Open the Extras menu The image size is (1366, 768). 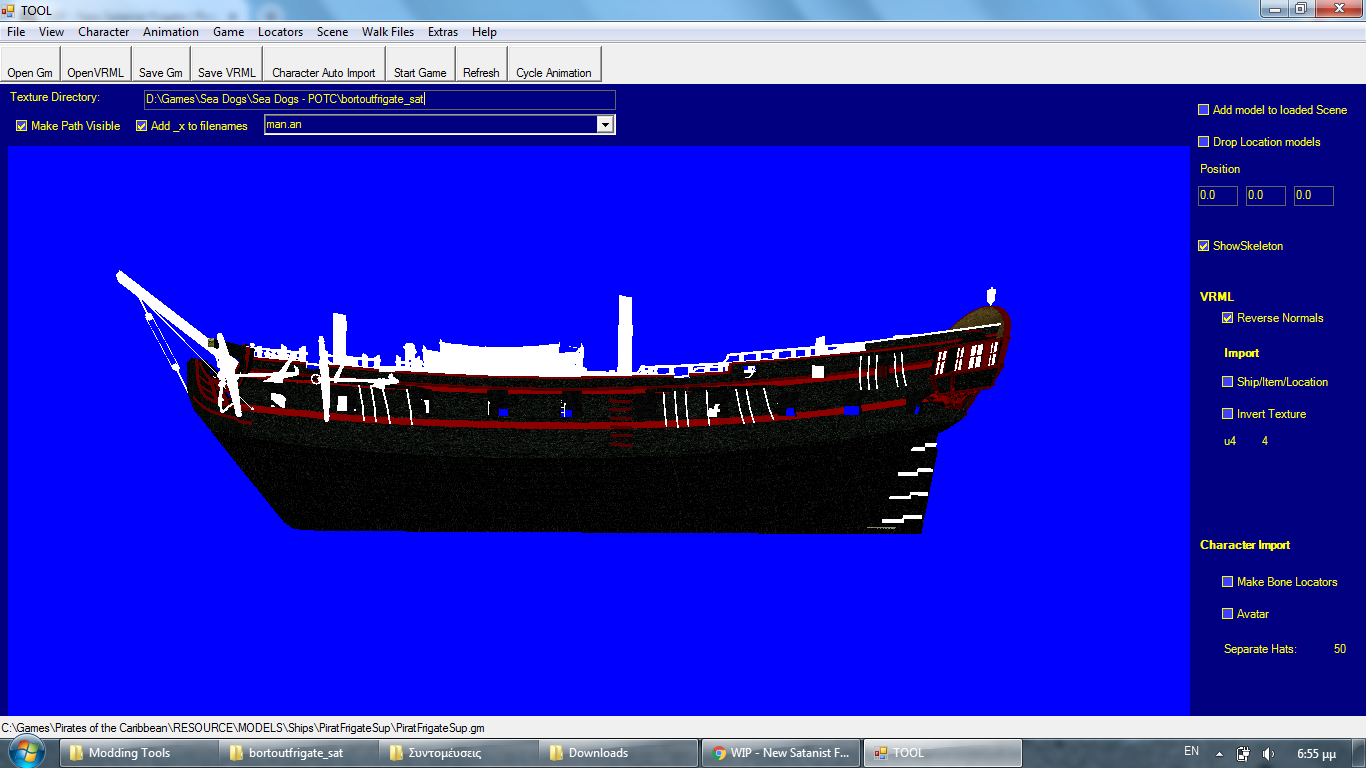[443, 32]
